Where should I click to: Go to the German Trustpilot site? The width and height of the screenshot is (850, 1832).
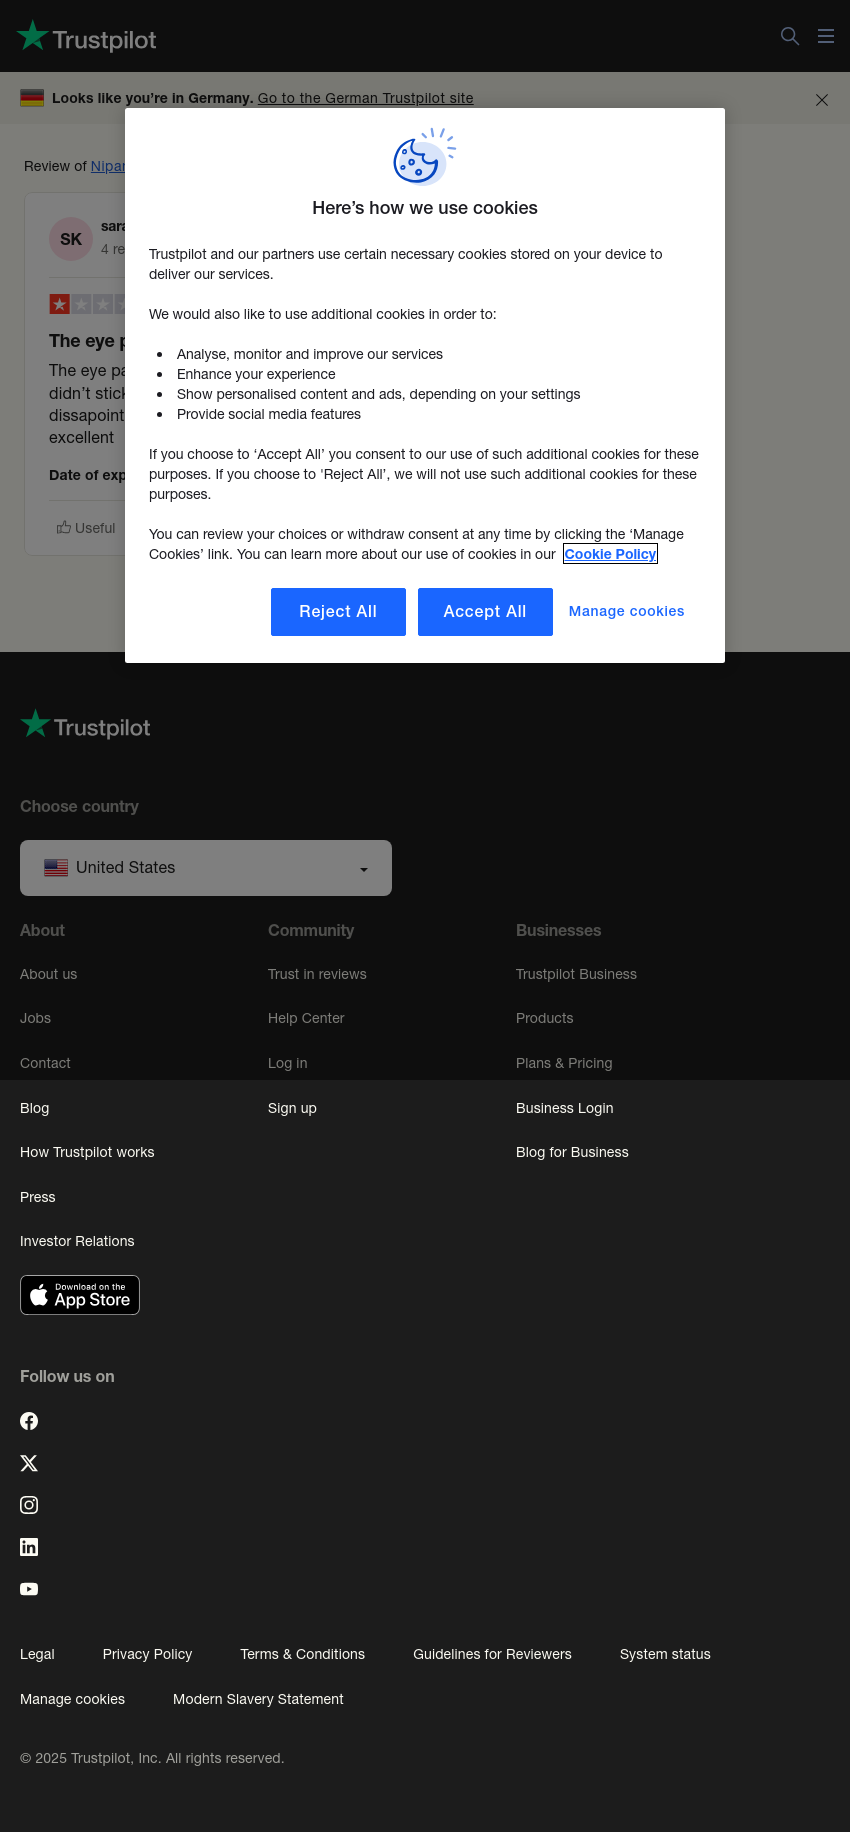366,98
